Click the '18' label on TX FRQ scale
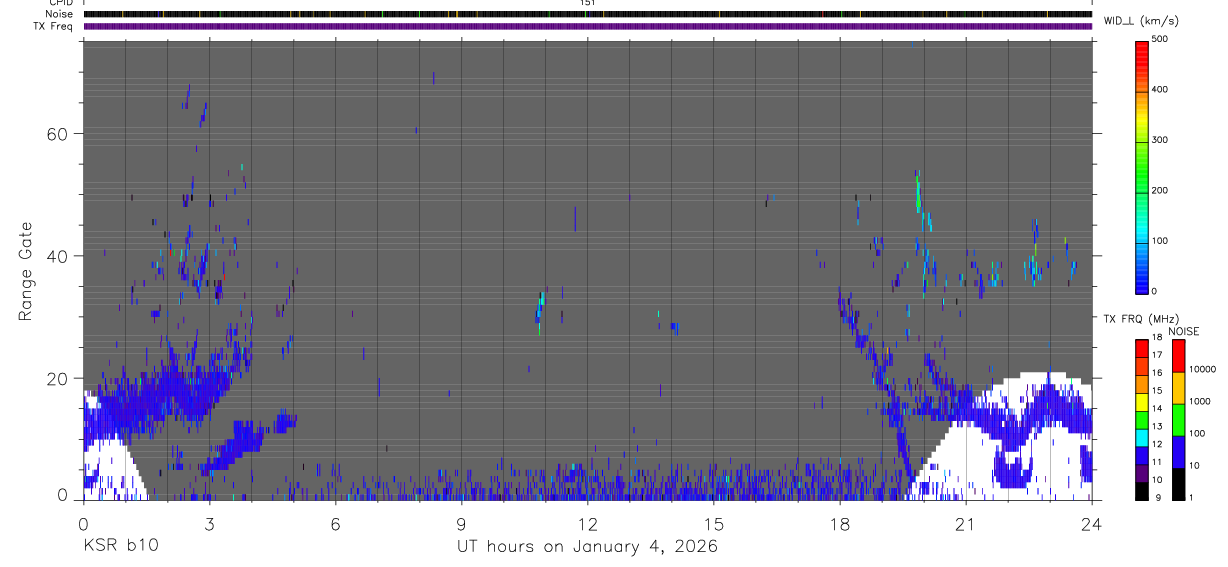The image size is (1228, 567). click(x=1156, y=338)
